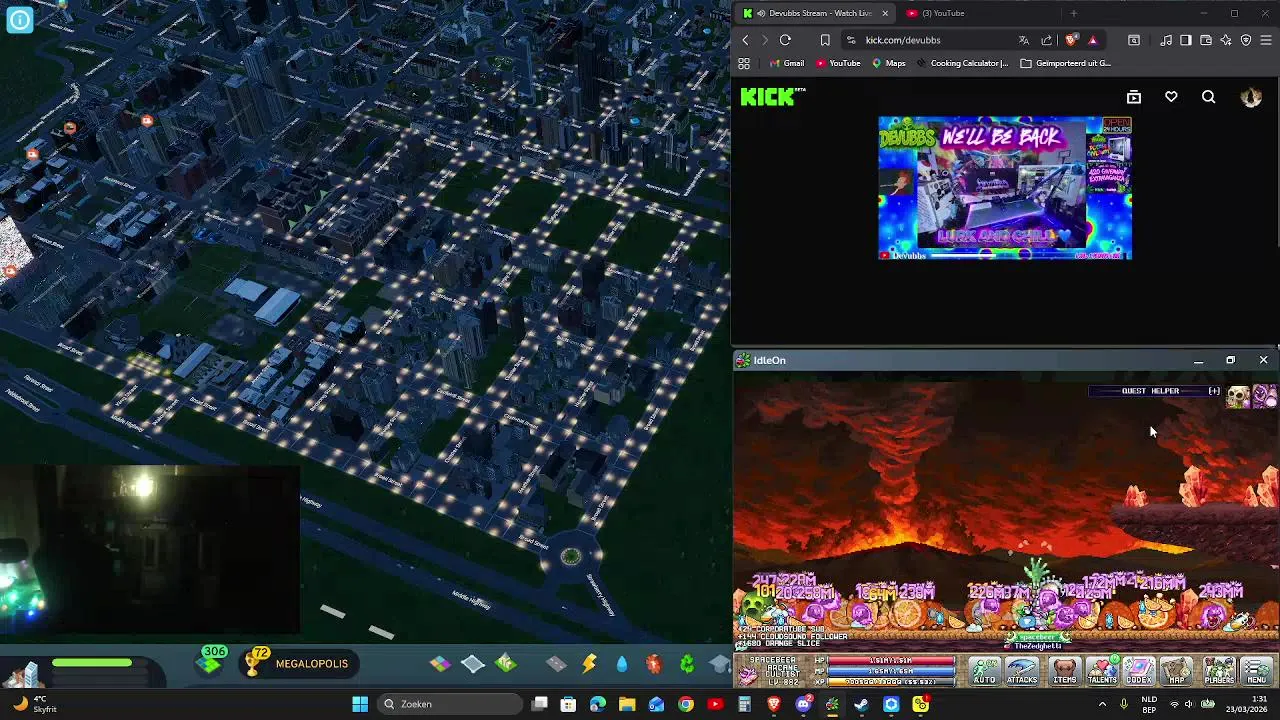Open the MEGALOPOLIS milestone trophy button
Viewport: 1280px width, 720px height.
[x=299, y=663]
